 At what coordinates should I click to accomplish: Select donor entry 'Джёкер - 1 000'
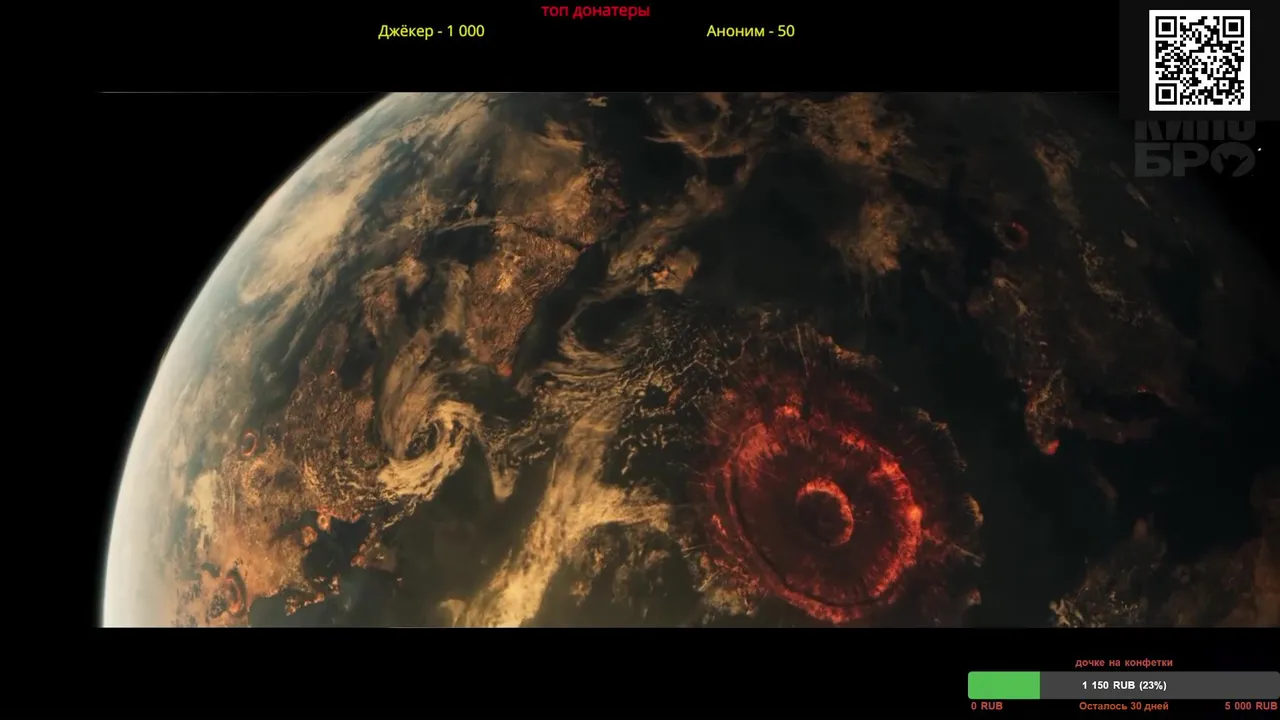tap(431, 31)
